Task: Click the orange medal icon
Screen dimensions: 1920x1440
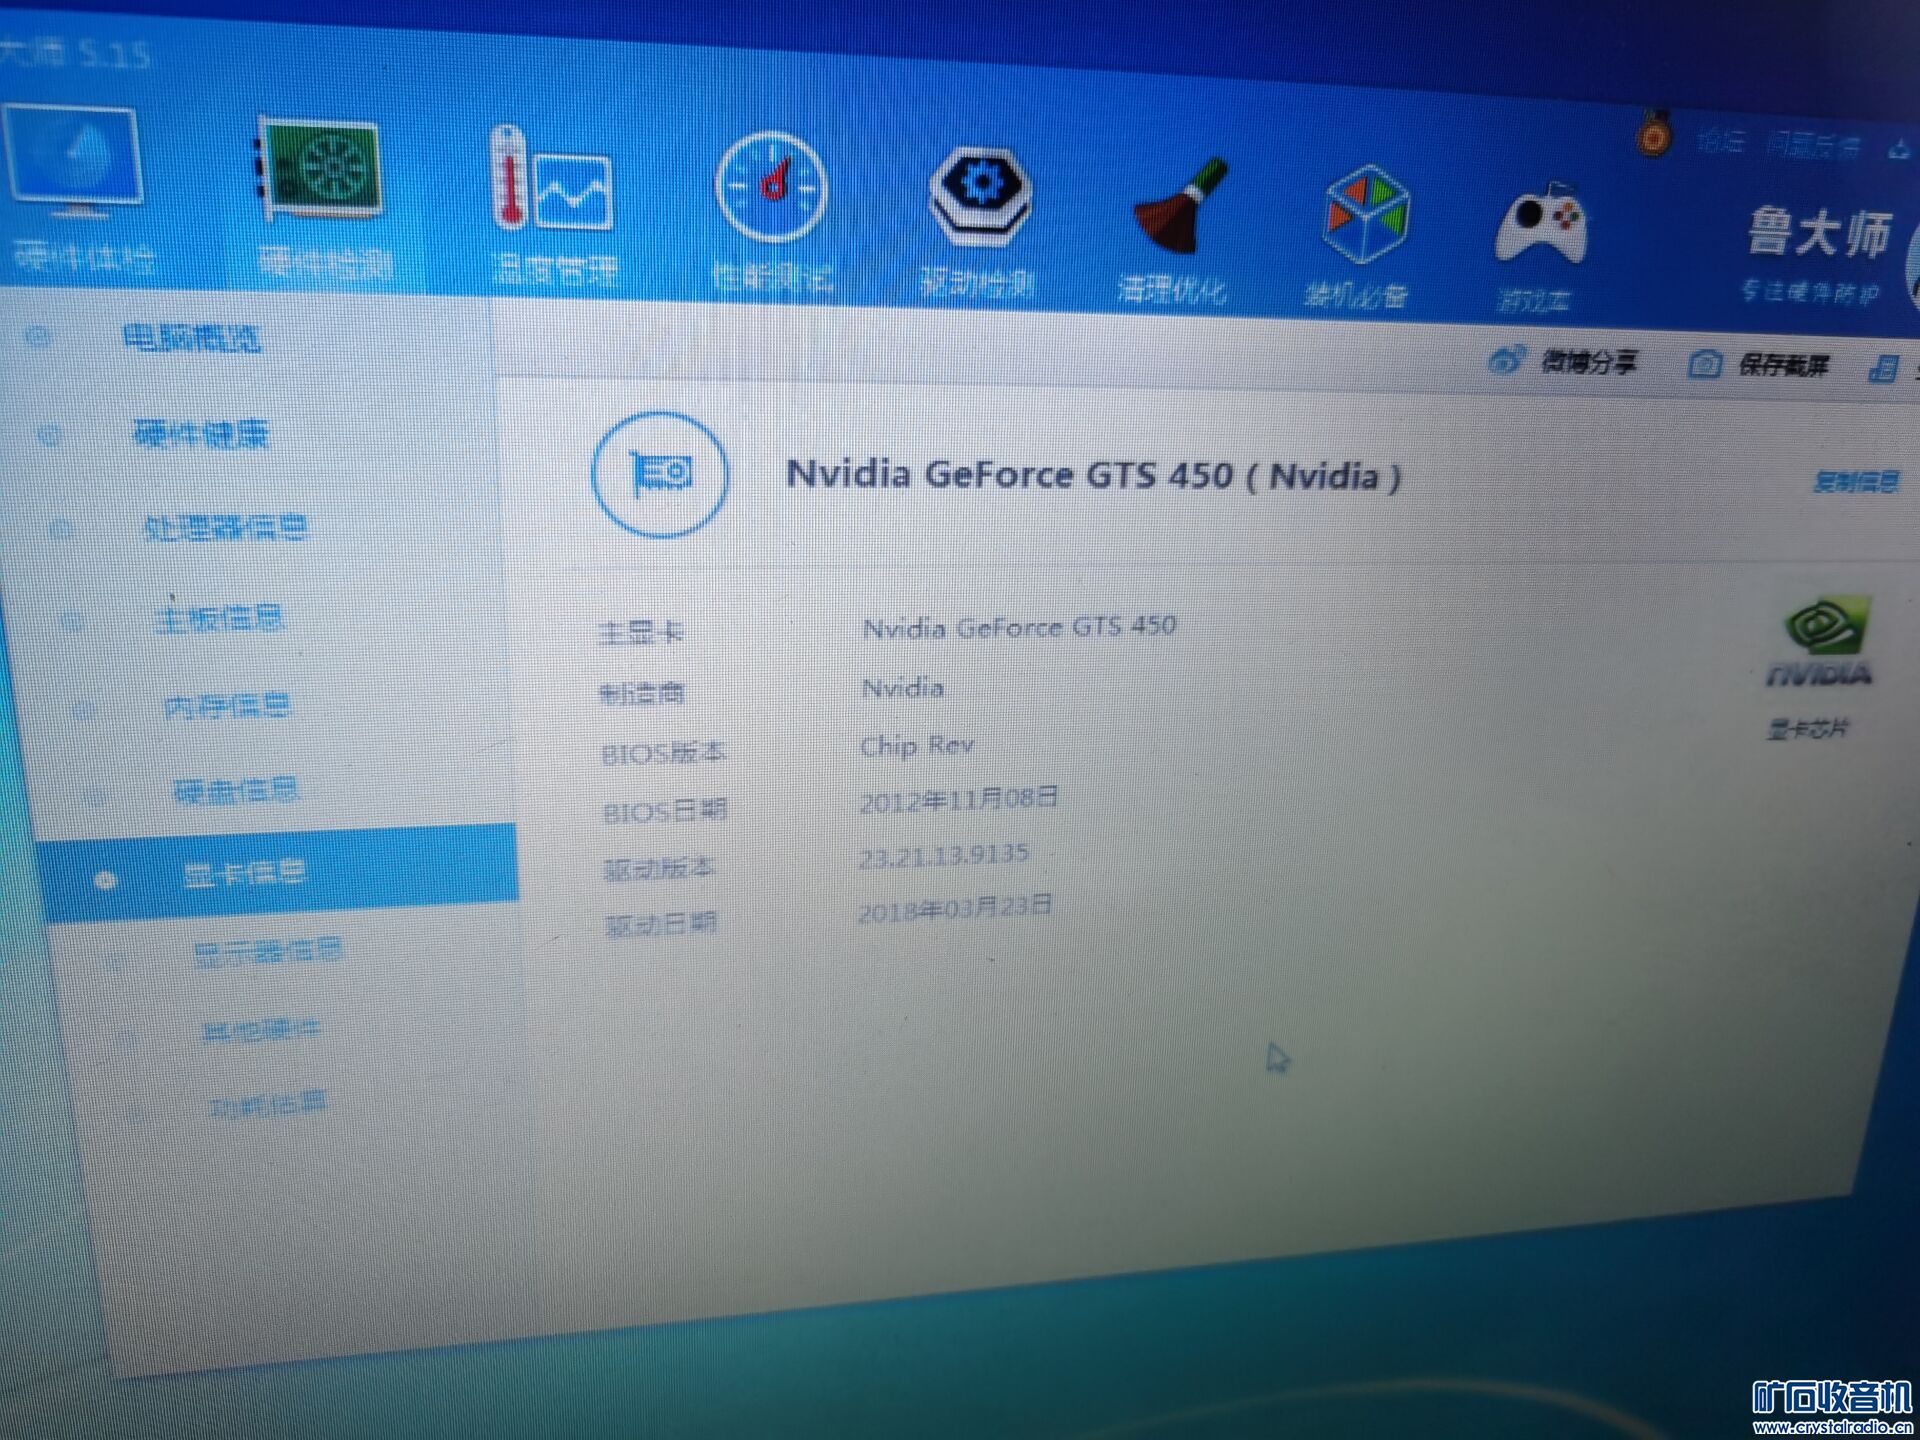Action: (x=1654, y=135)
